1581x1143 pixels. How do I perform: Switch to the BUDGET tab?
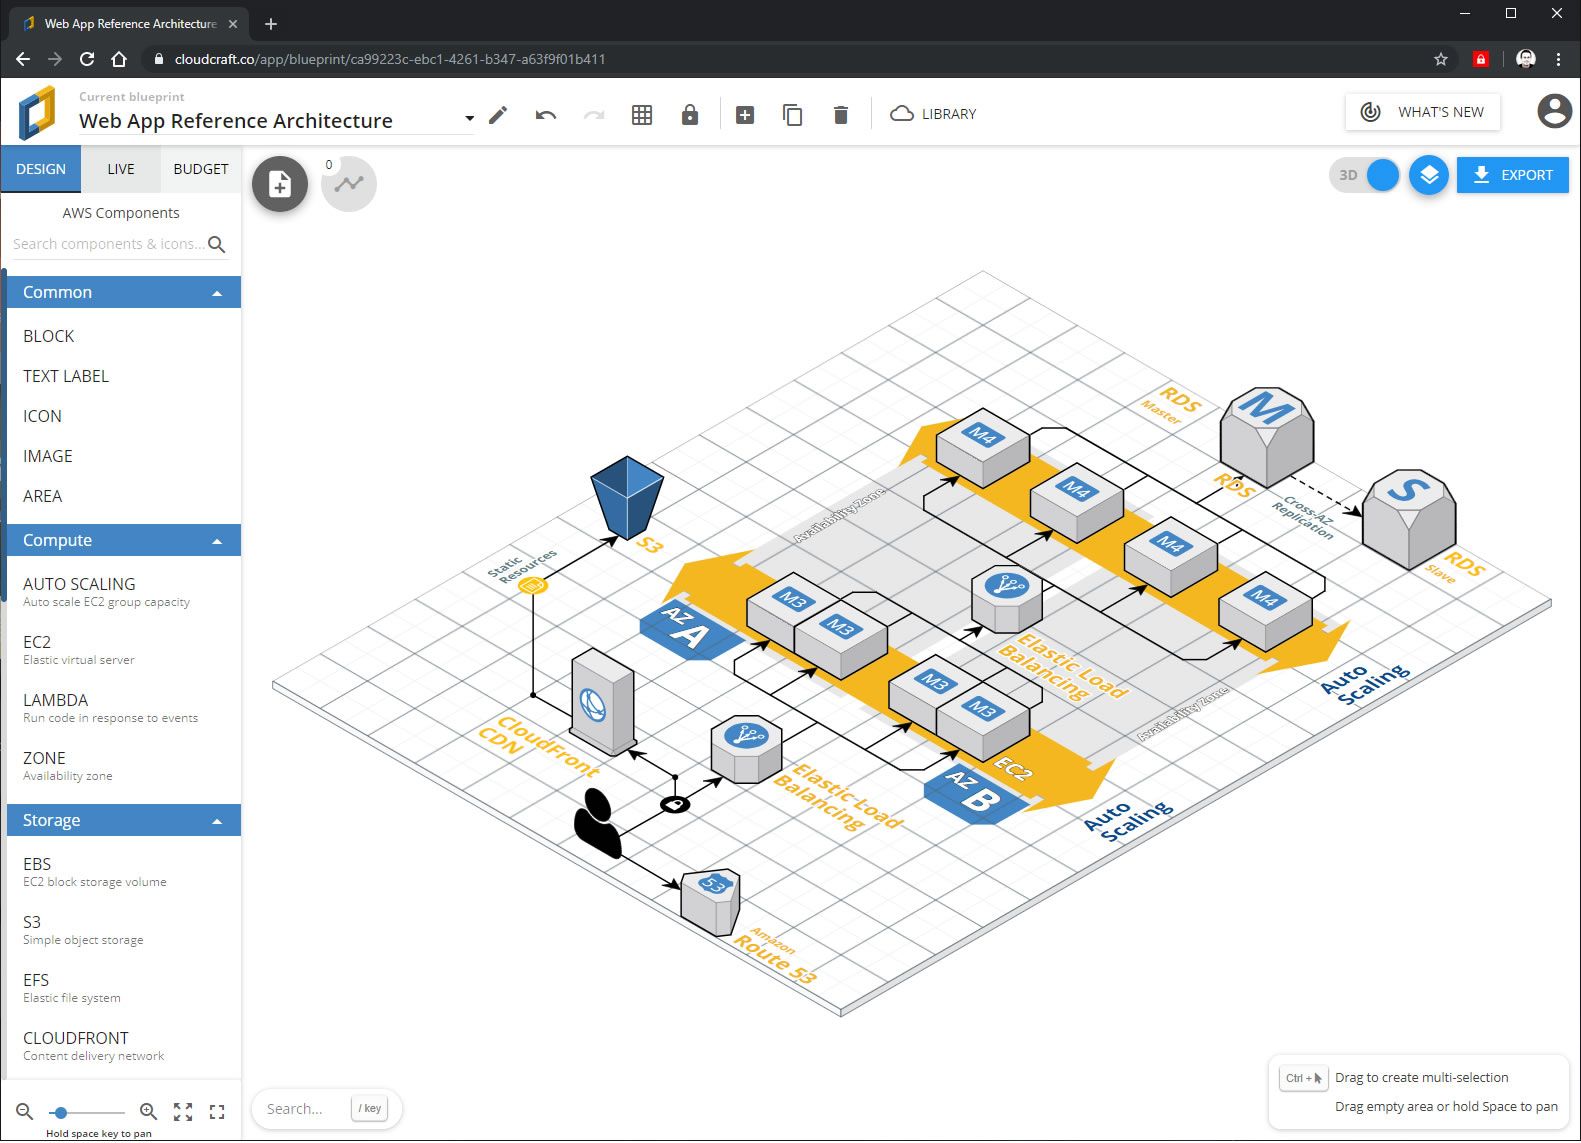point(201,169)
